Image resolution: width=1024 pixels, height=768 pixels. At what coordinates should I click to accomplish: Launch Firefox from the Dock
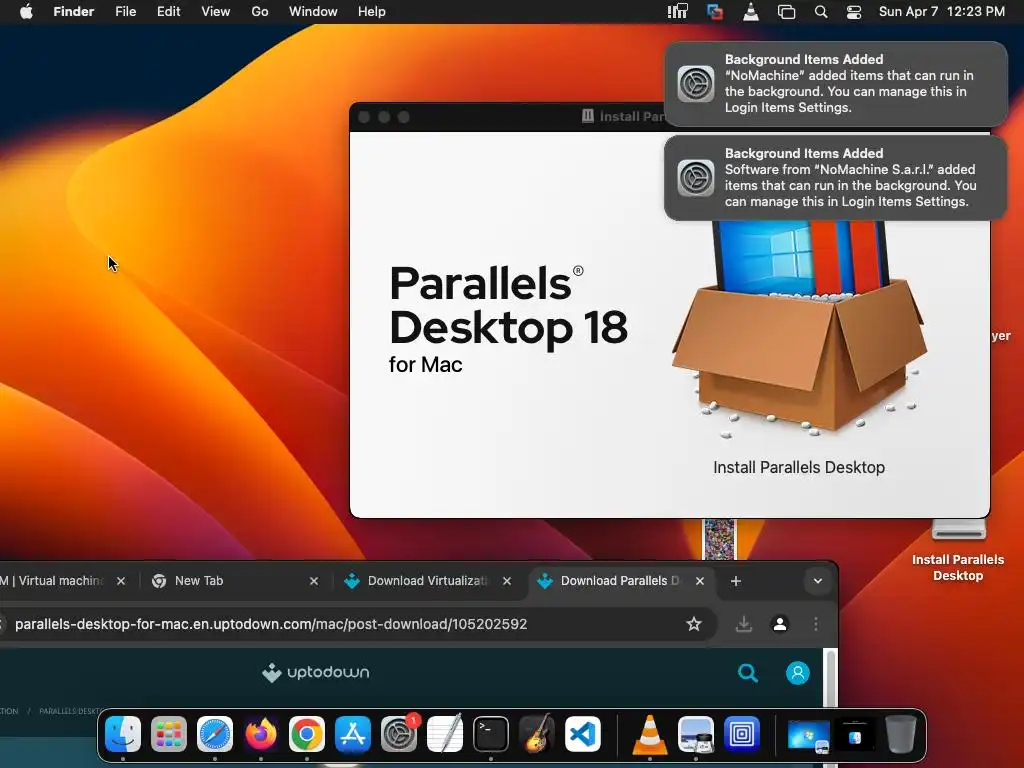tap(261, 734)
